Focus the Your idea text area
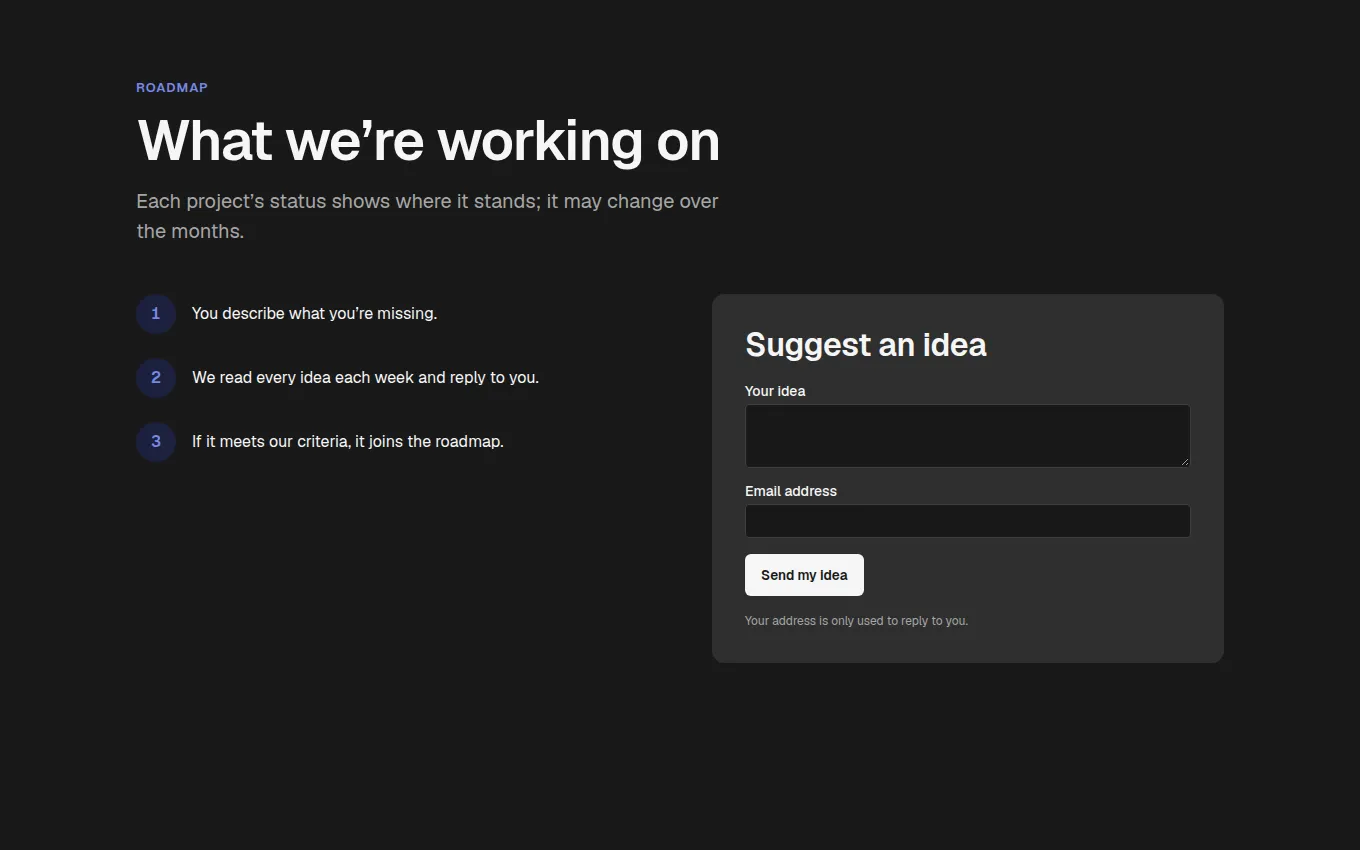This screenshot has width=1360, height=850. pyautogui.click(x=967, y=436)
